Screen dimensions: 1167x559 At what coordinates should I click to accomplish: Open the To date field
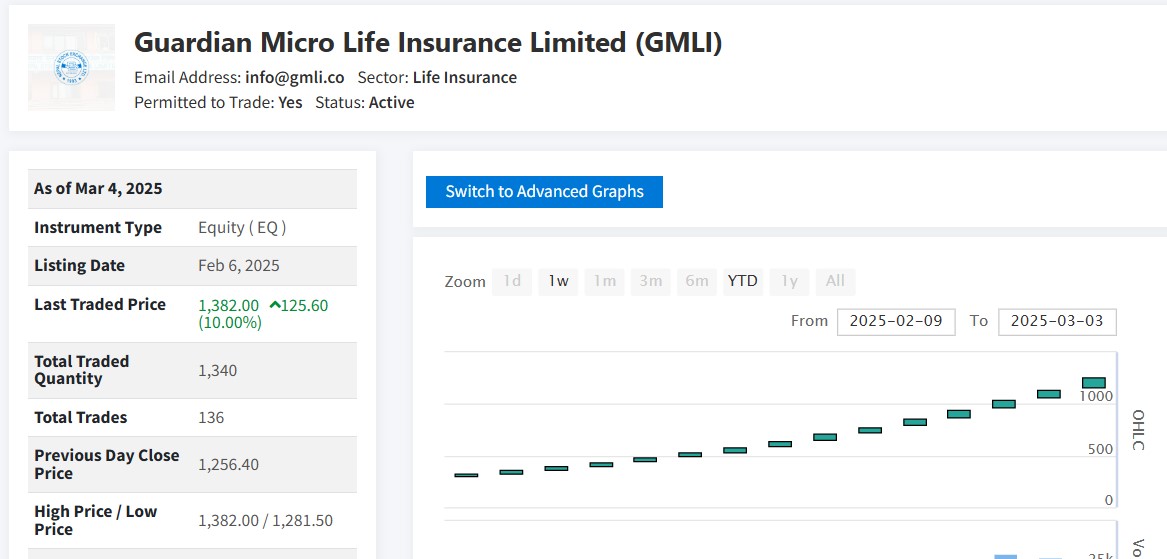(1057, 321)
